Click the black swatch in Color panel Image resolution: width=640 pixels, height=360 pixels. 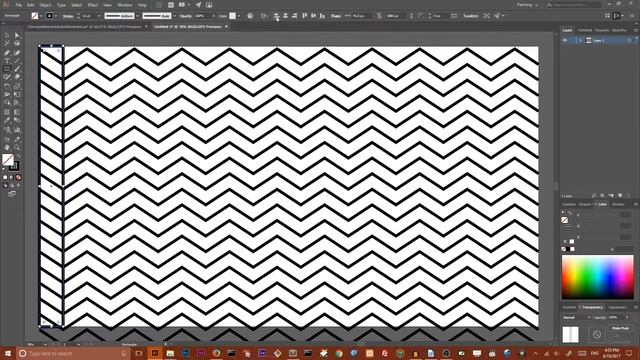tap(568, 249)
